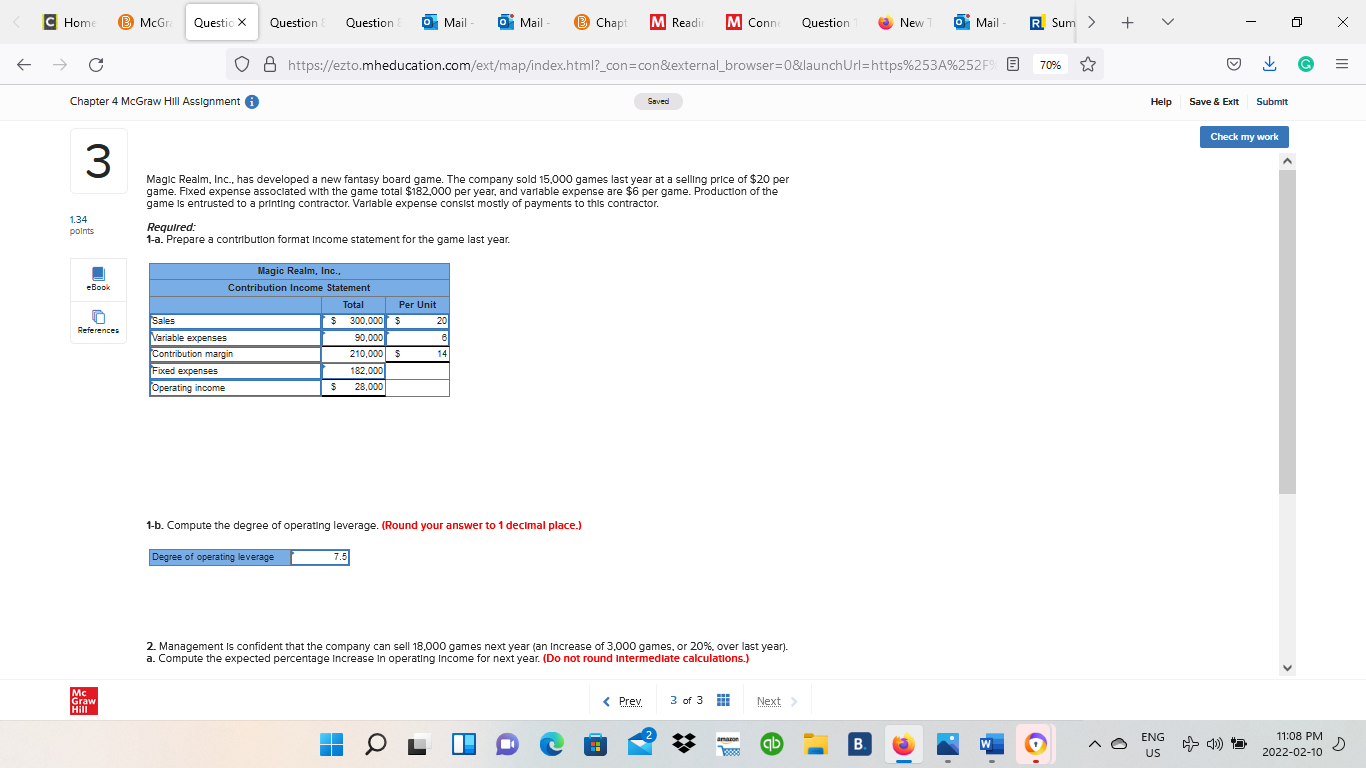This screenshot has height=768, width=1366.
Task: Go to the Next page
Action: click(768, 700)
